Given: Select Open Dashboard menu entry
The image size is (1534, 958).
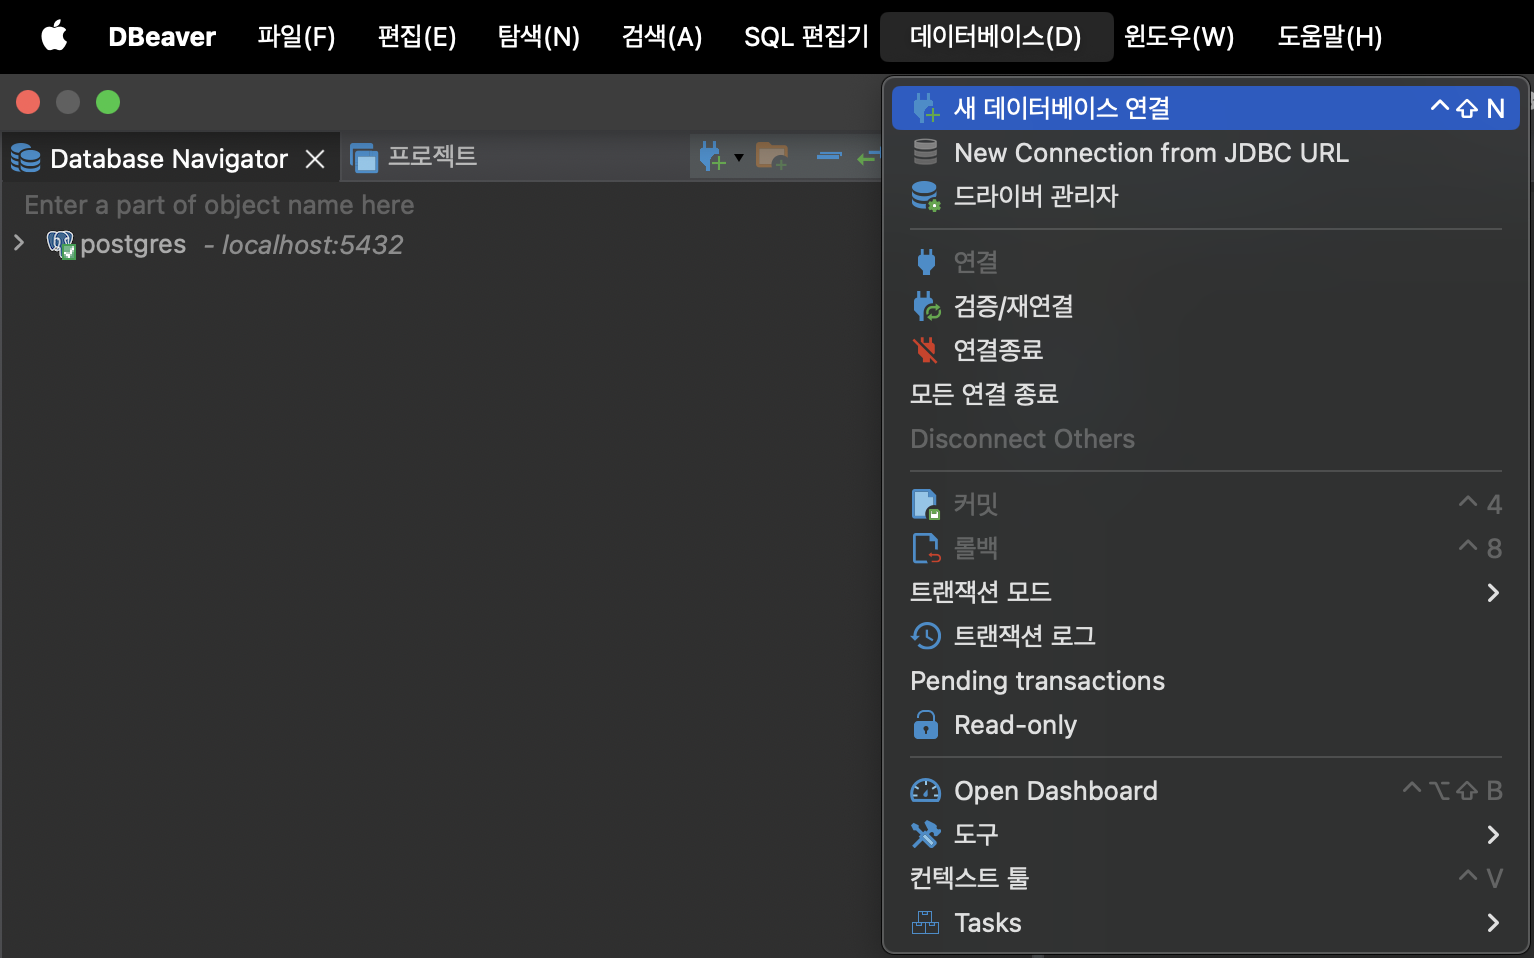Looking at the screenshot, I should tap(1205, 791).
